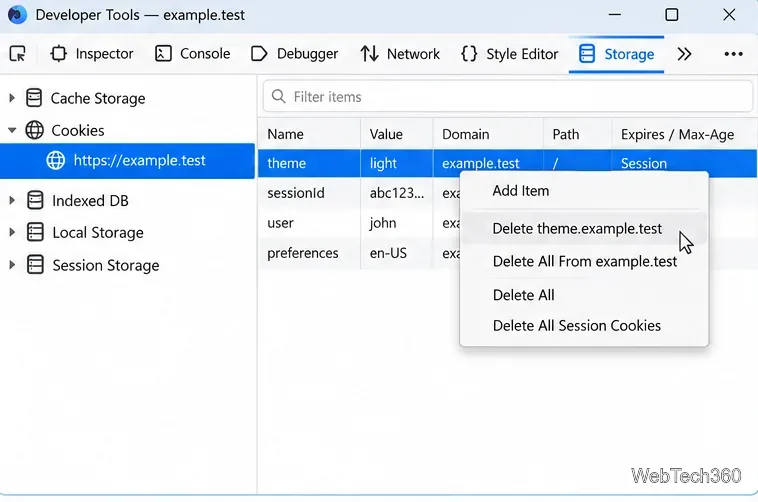
Task: Click the https://example.test globe icon
Action: coord(56,160)
